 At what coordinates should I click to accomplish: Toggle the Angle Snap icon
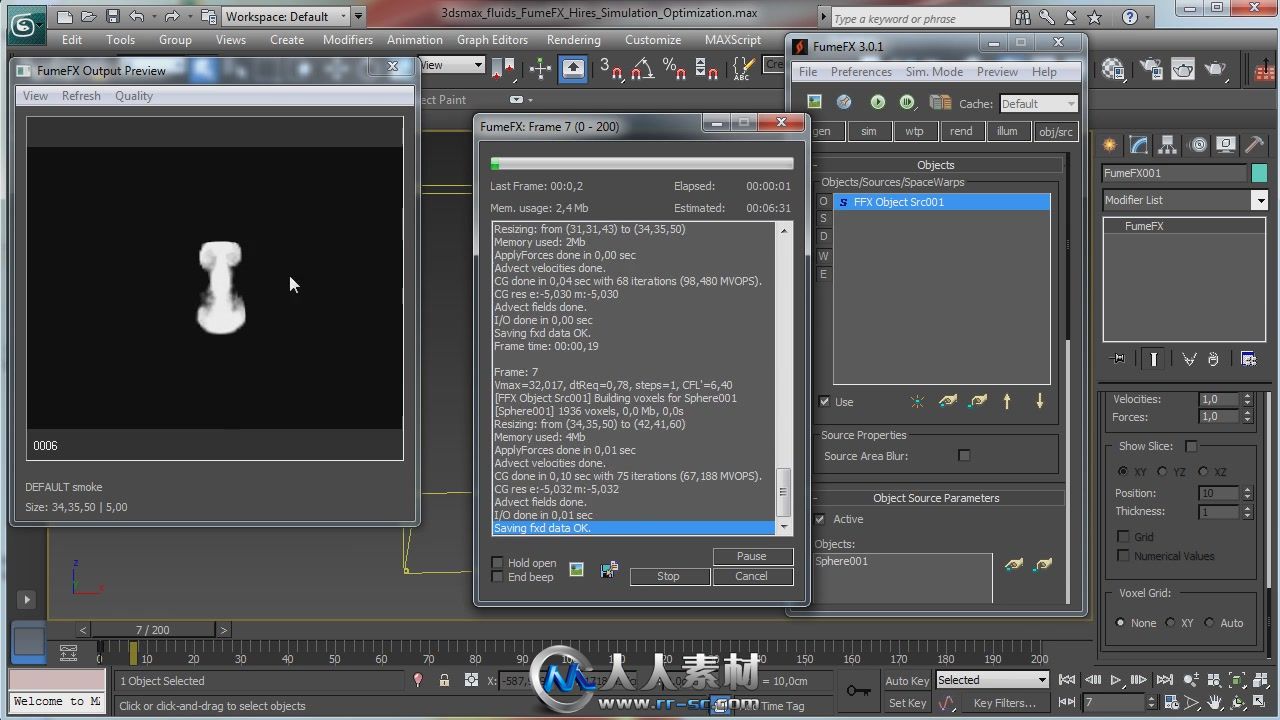click(x=642, y=69)
